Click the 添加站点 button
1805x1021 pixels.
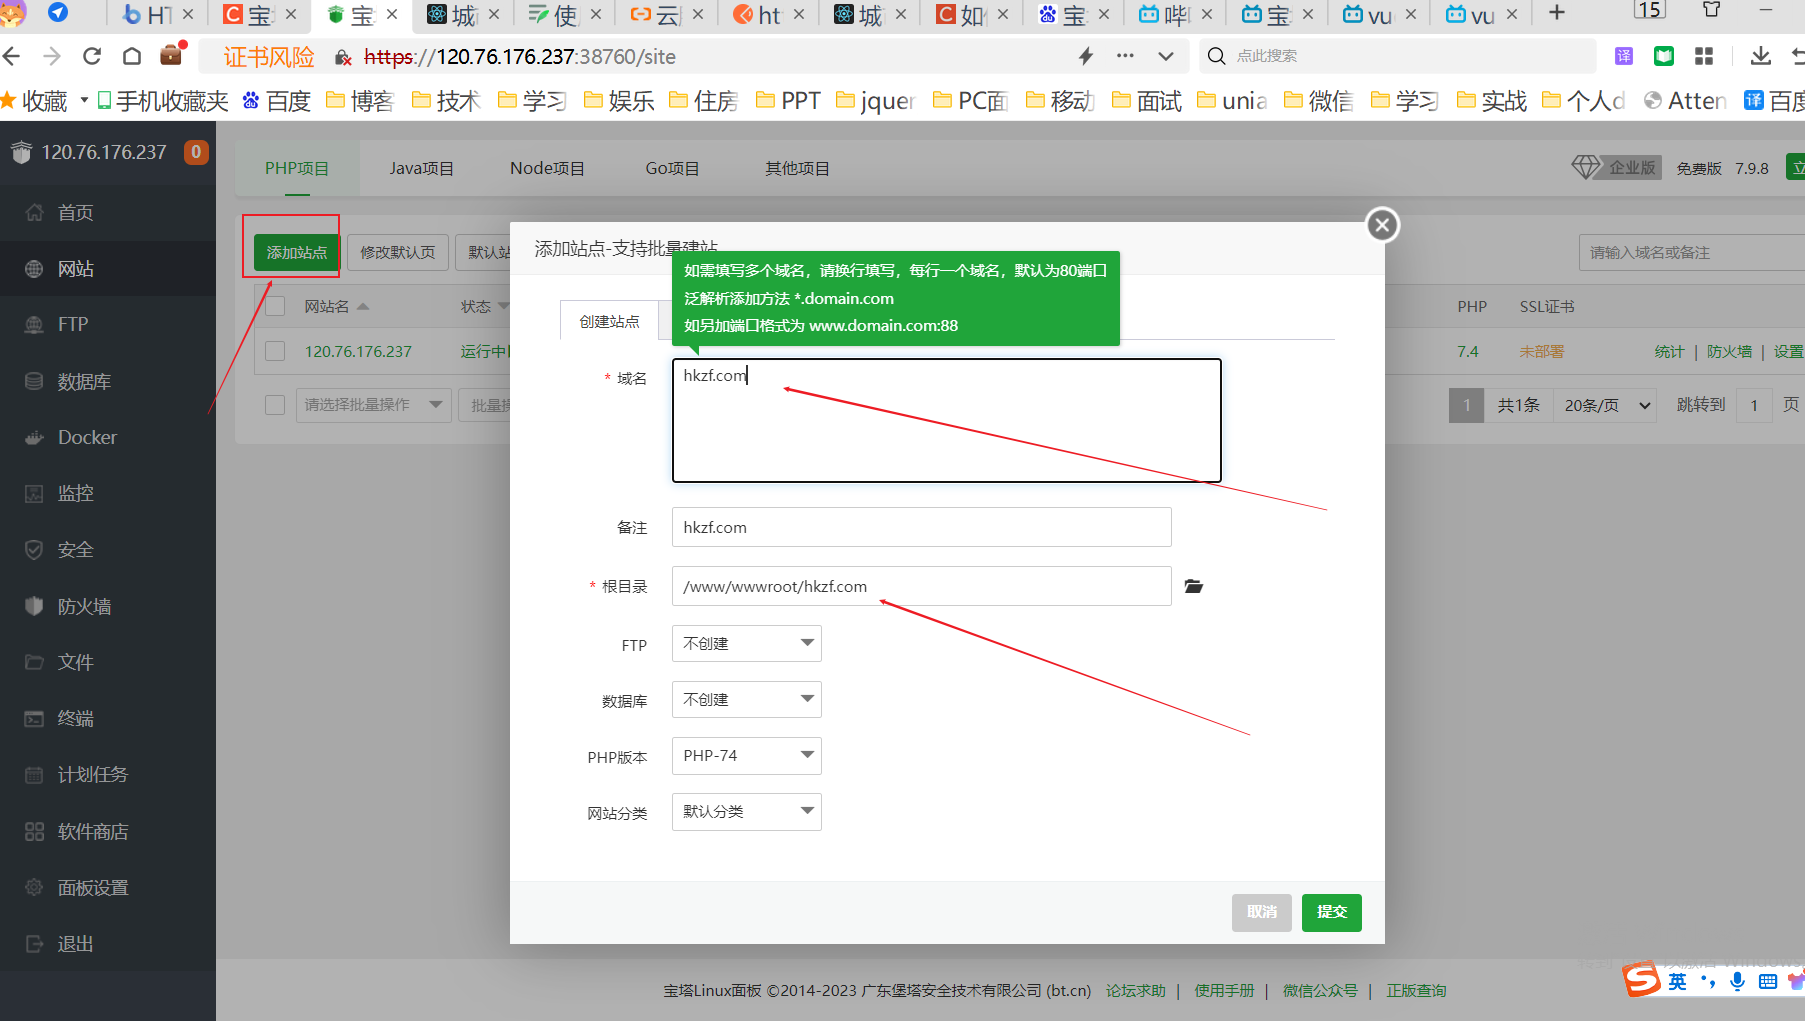pyautogui.click(x=297, y=252)
